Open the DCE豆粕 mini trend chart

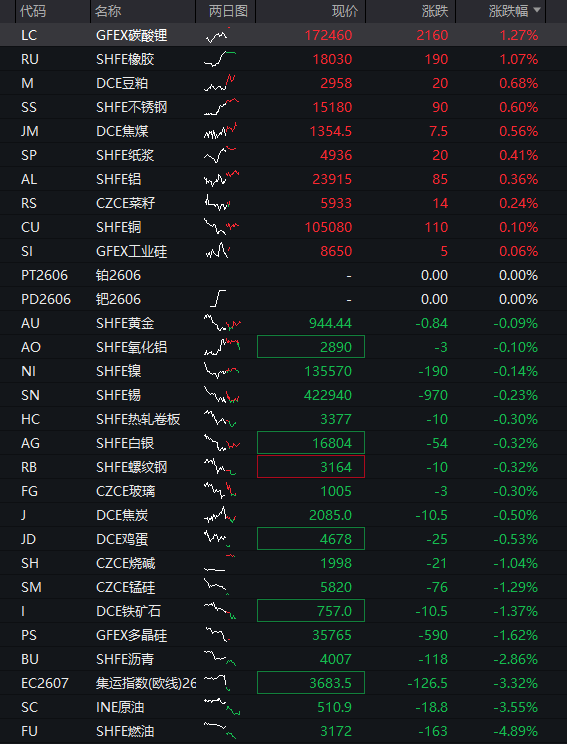tap(220, 83)
